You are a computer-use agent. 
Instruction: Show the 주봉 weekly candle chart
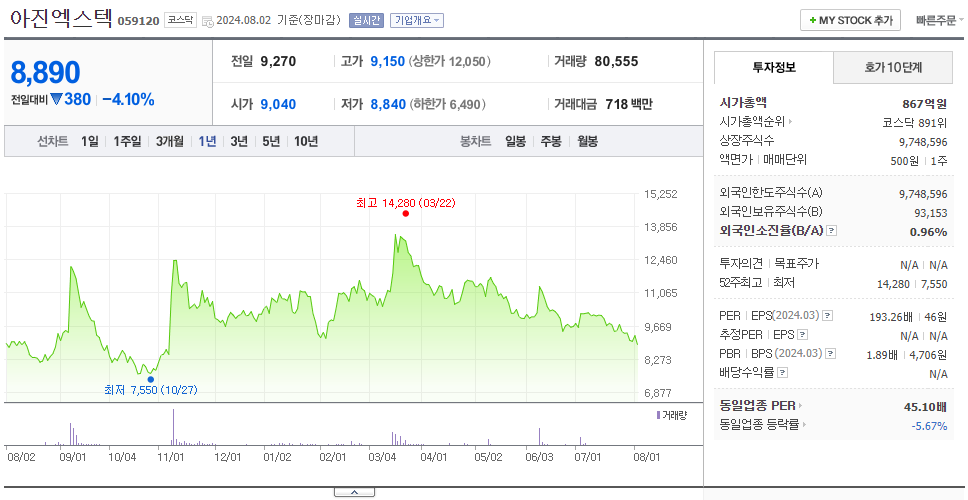pyautogui.click(x=551, y=141)
